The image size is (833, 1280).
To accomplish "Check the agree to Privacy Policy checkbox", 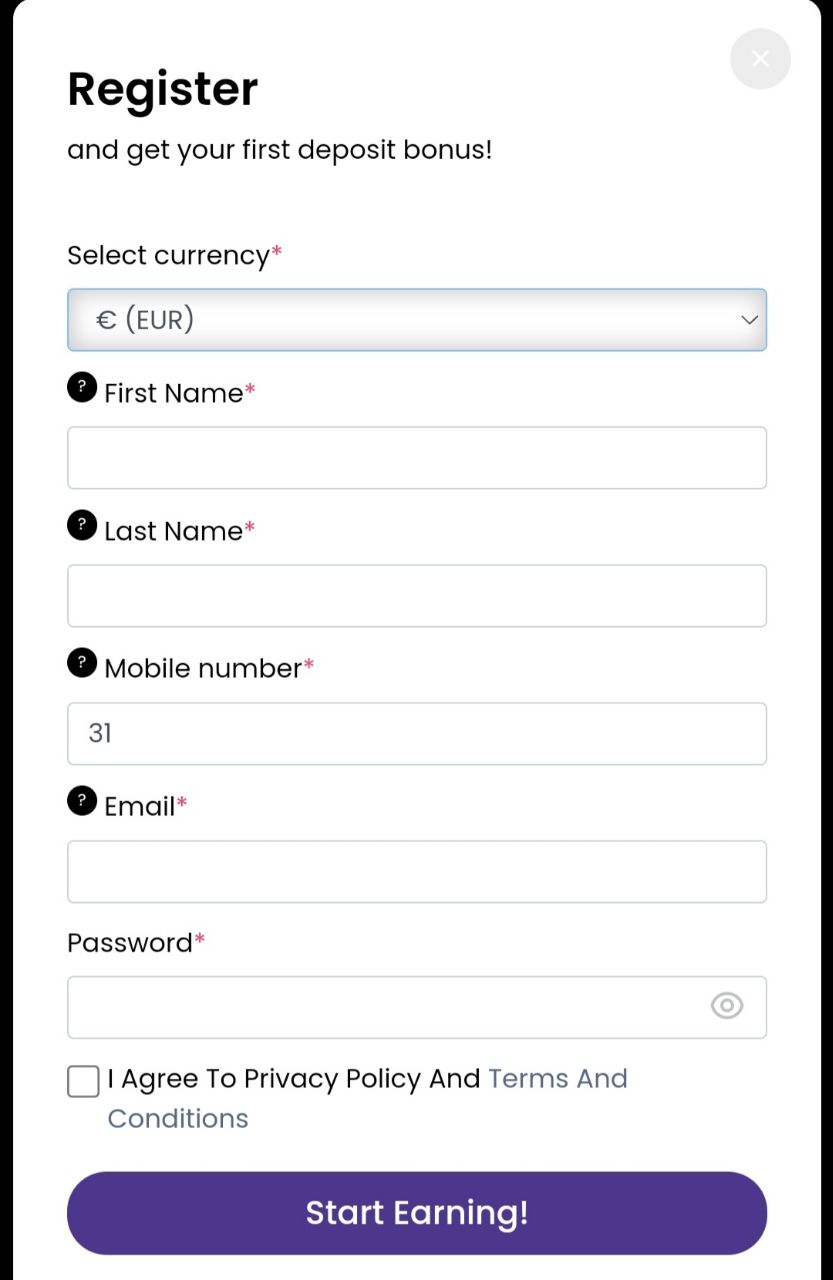I will click(83, 1081).
